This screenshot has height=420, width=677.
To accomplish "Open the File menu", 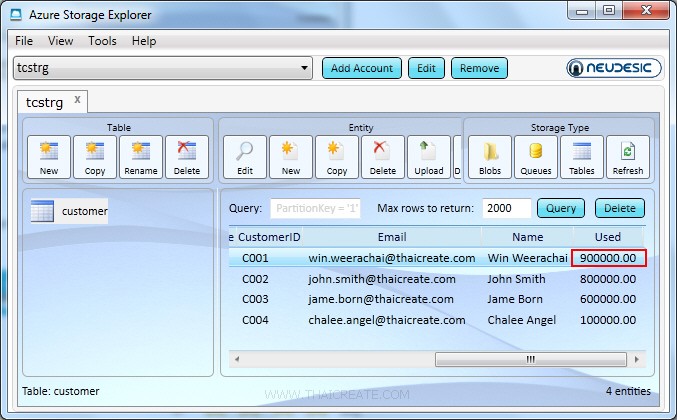I will click(x=24, y=41).
